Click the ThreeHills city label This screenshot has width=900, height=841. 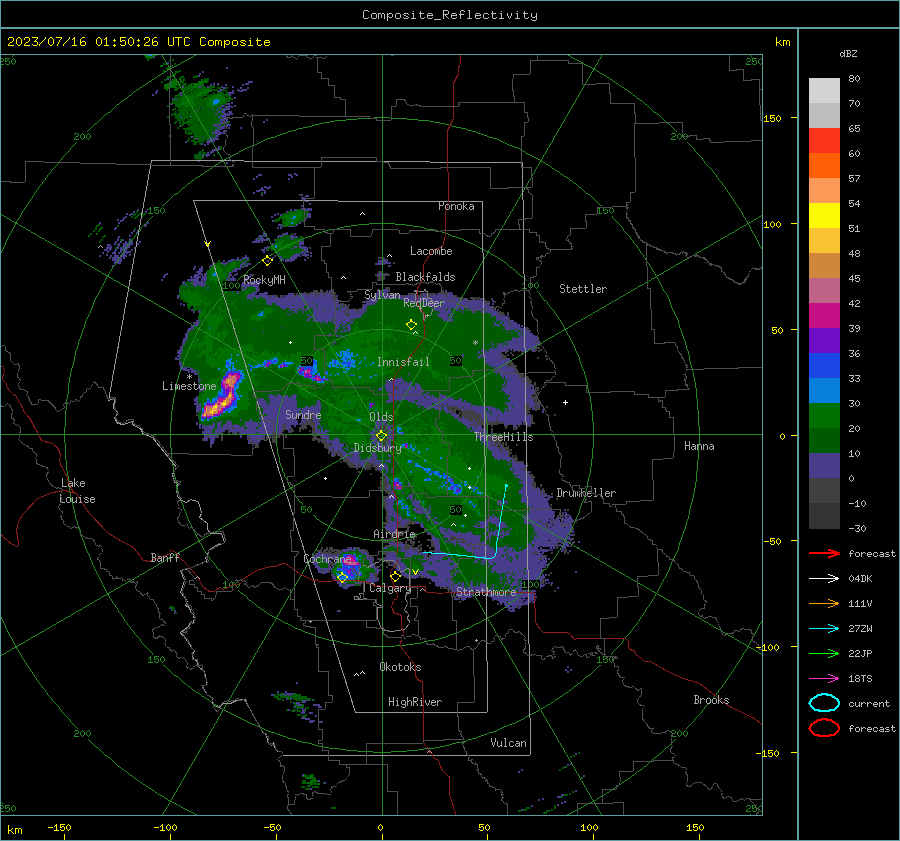click(503, 437)
